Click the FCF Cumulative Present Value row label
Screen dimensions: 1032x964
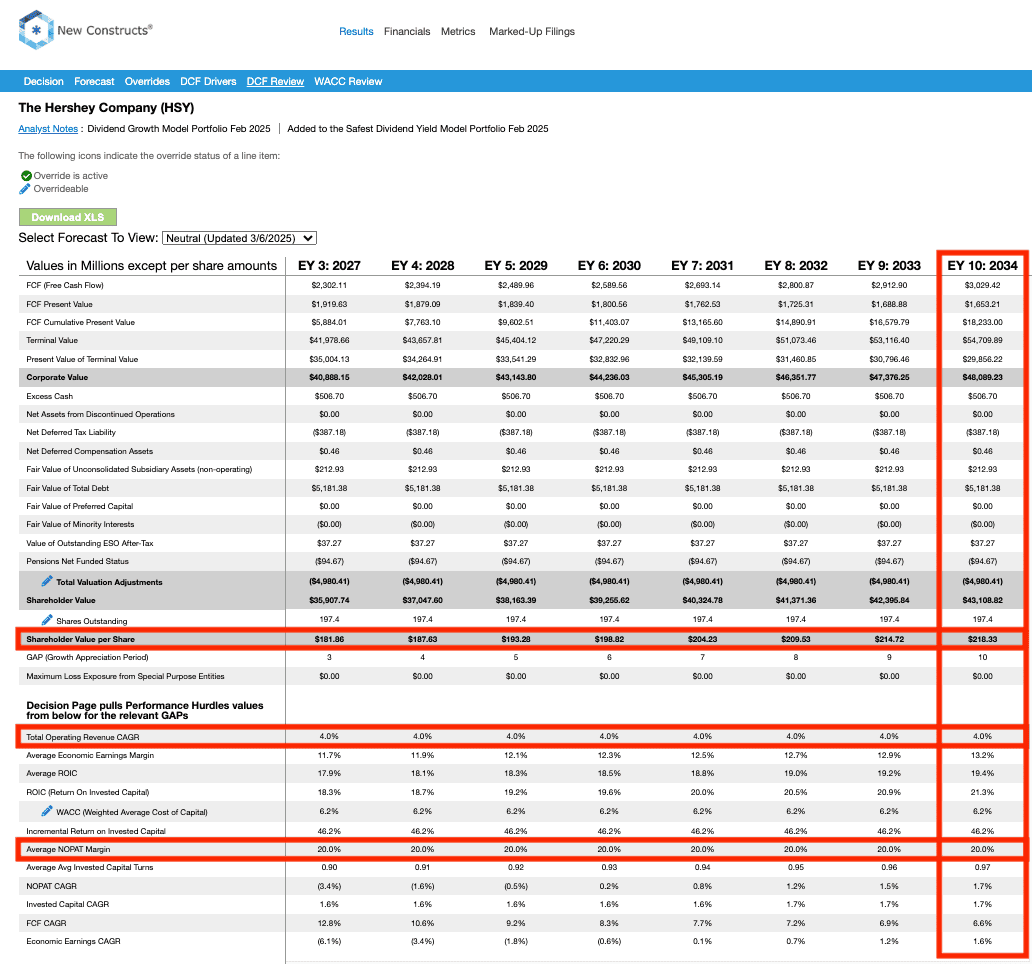pos(80,322)
